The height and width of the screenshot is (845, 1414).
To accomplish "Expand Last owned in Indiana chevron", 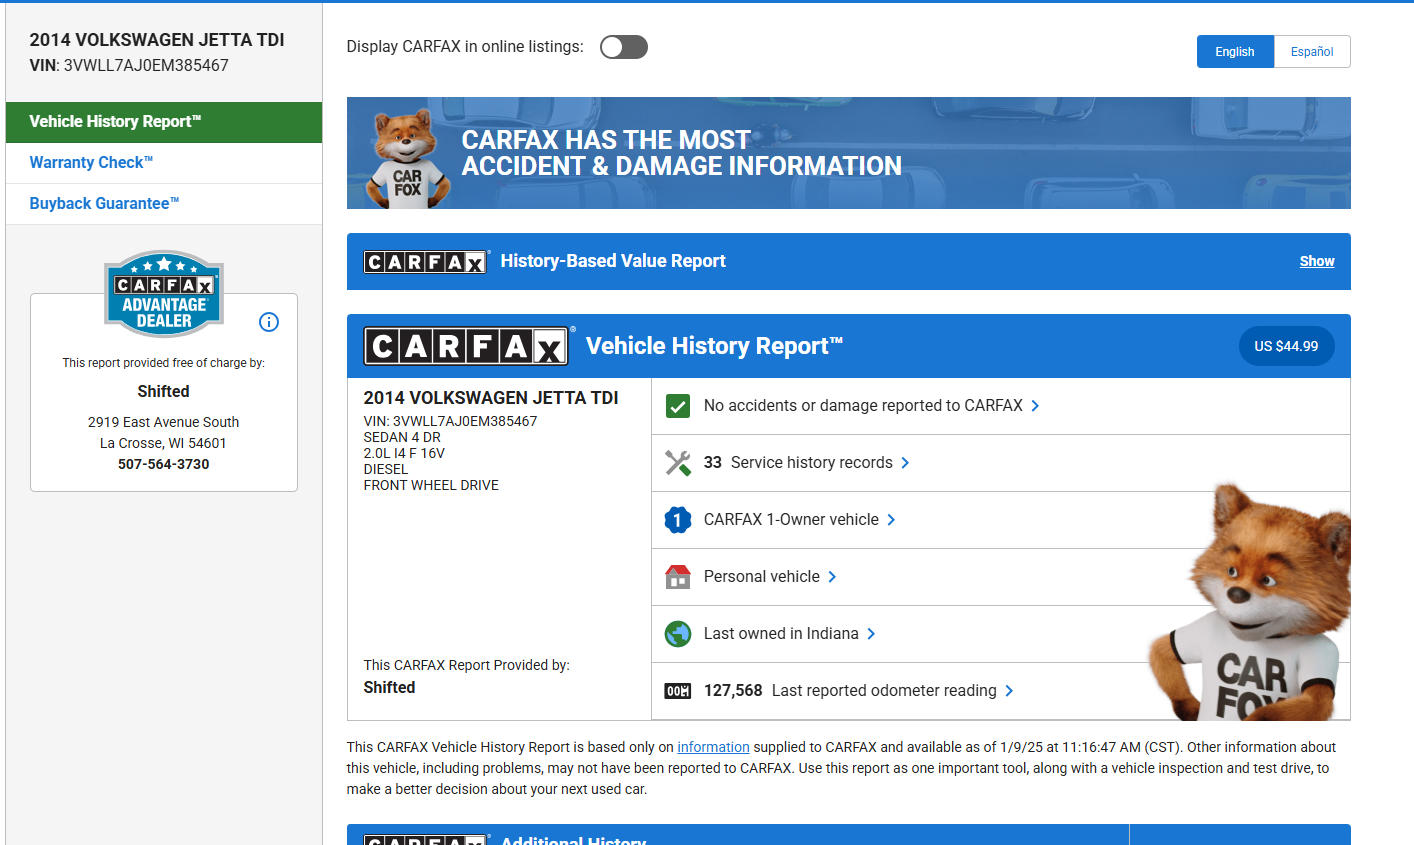I will coord(871,634).
